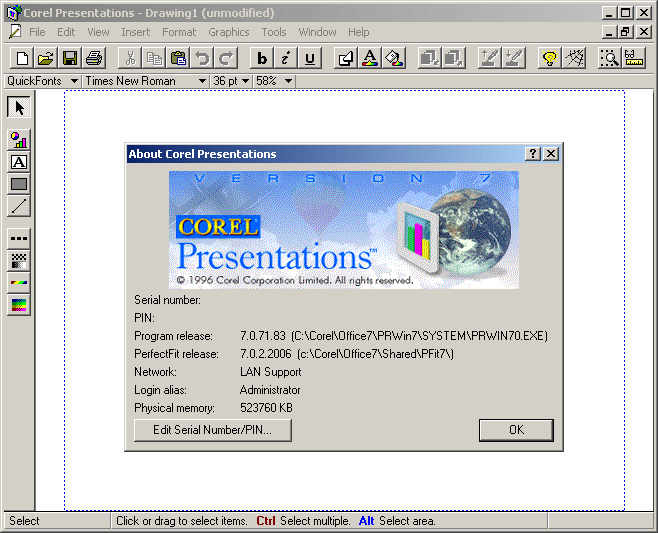Click the Print icon in the toolbar

point(94,58)
